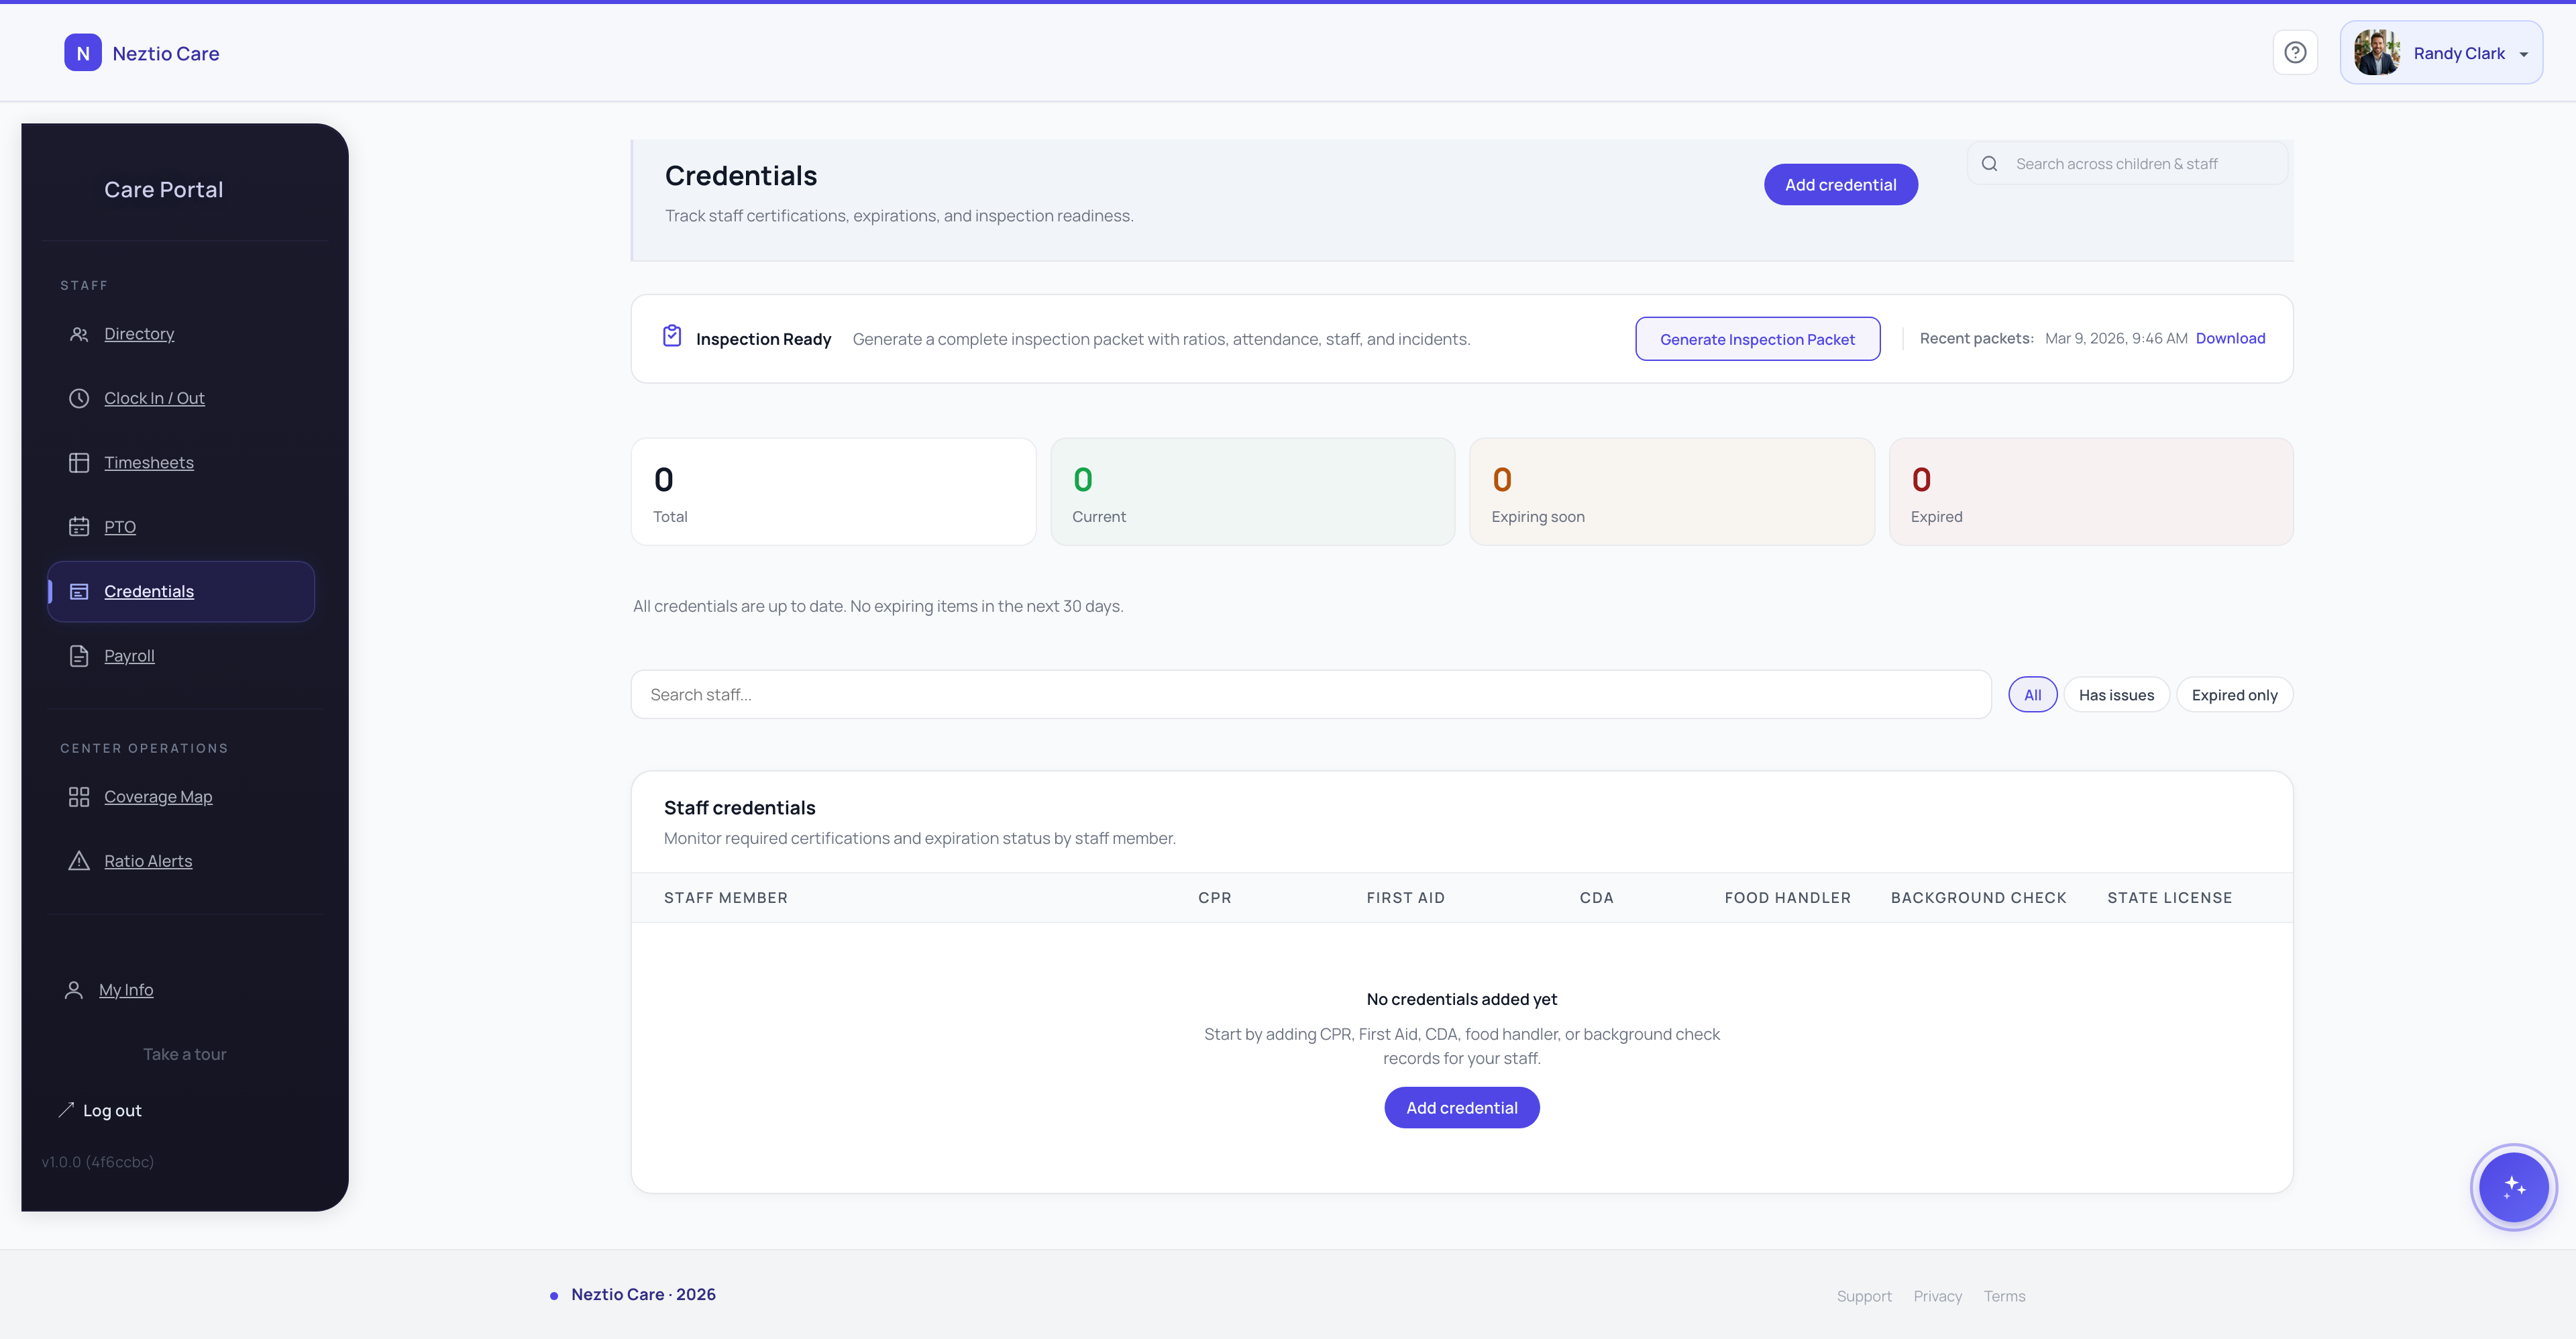Viewport: 2576px width, 1339px height.
Task: Click the Clock In / Out clock icon
Action: click(80, 398)
